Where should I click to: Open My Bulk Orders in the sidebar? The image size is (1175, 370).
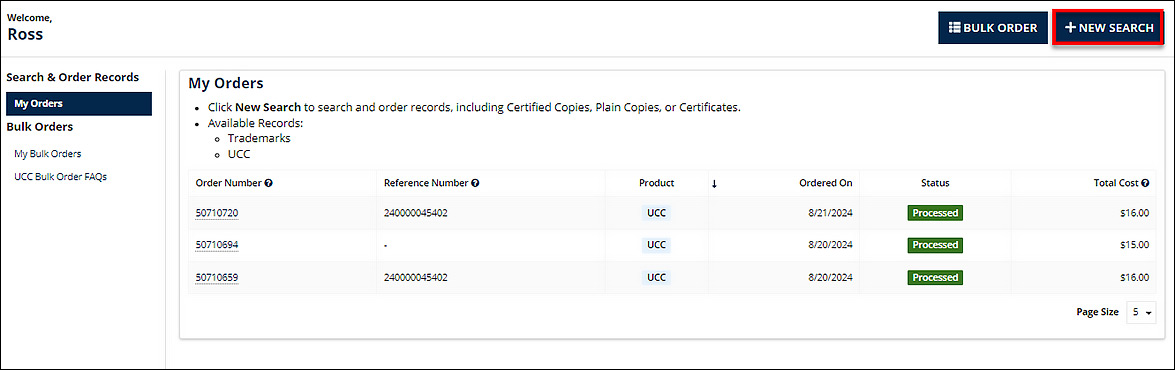pos(48,154)
